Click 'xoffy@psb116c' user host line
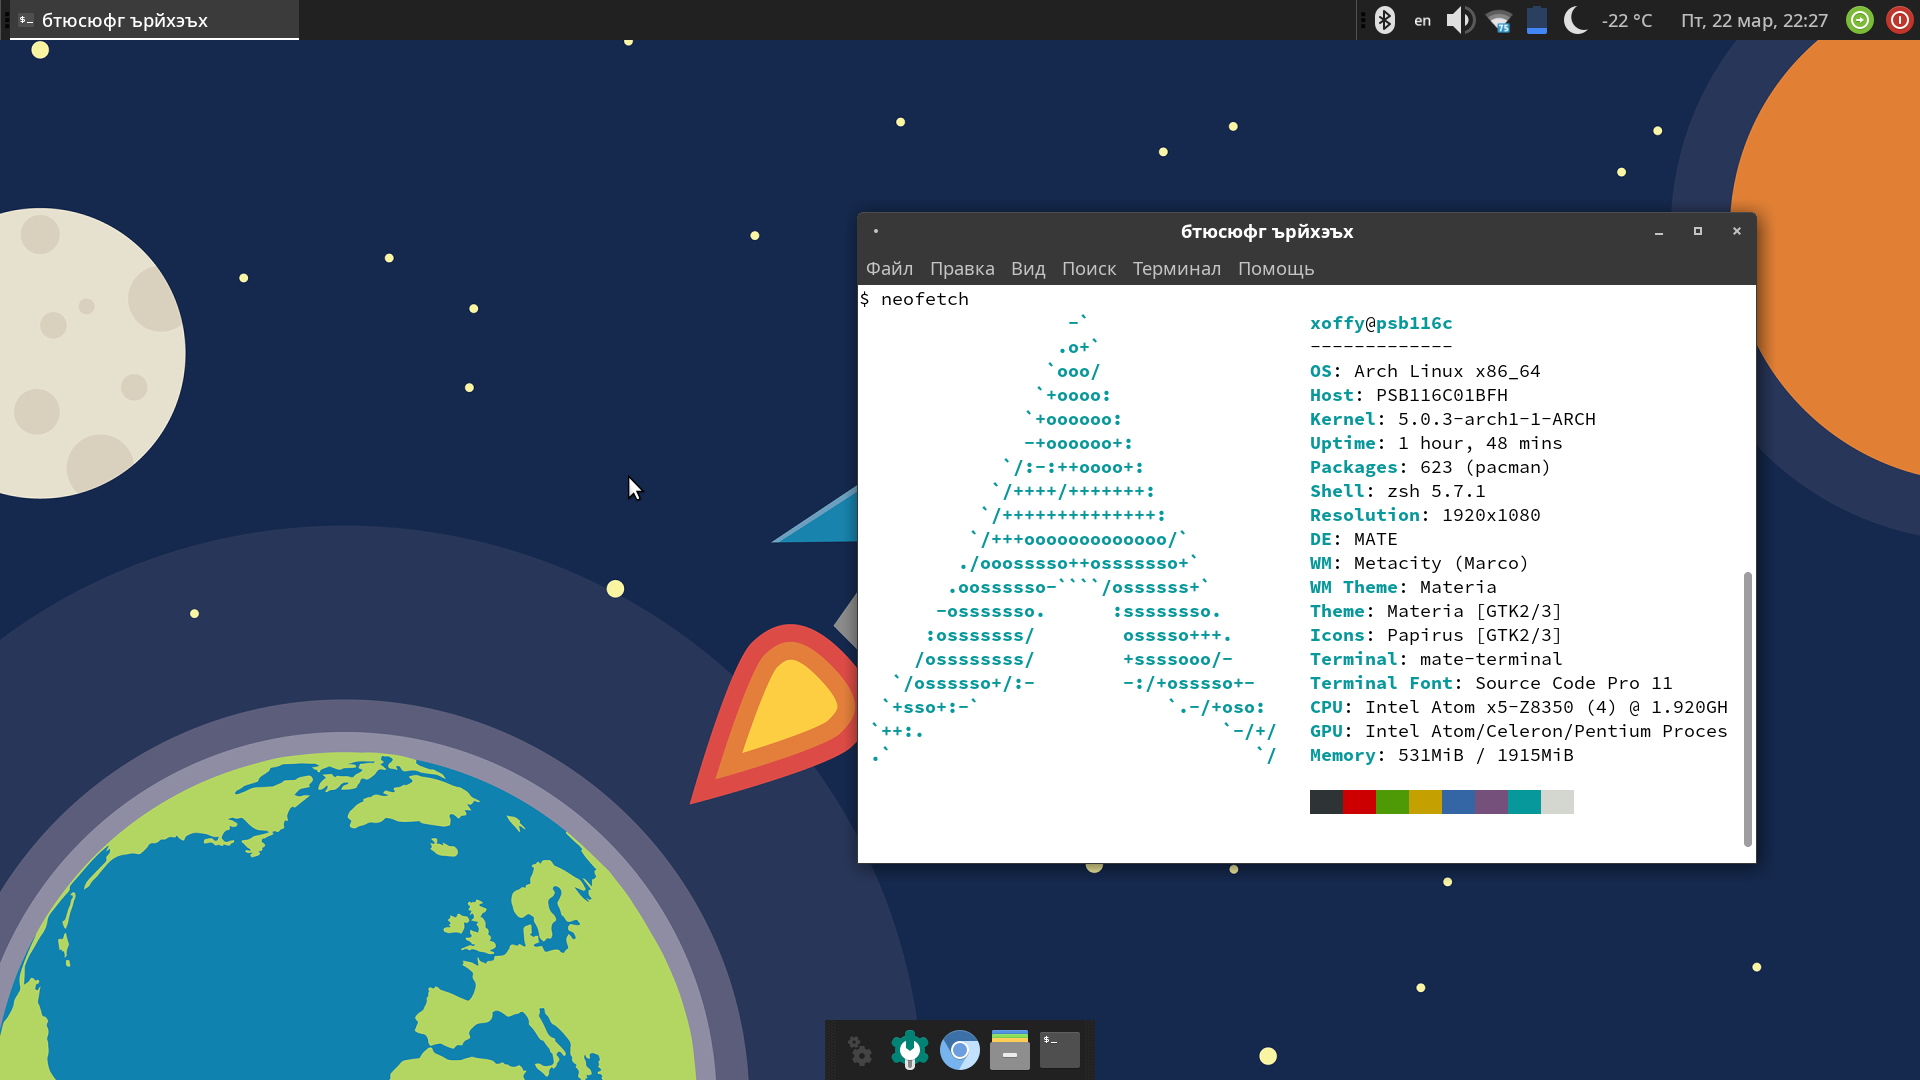Viewport: 1920px width, 1080px height. pos(1381,323)
